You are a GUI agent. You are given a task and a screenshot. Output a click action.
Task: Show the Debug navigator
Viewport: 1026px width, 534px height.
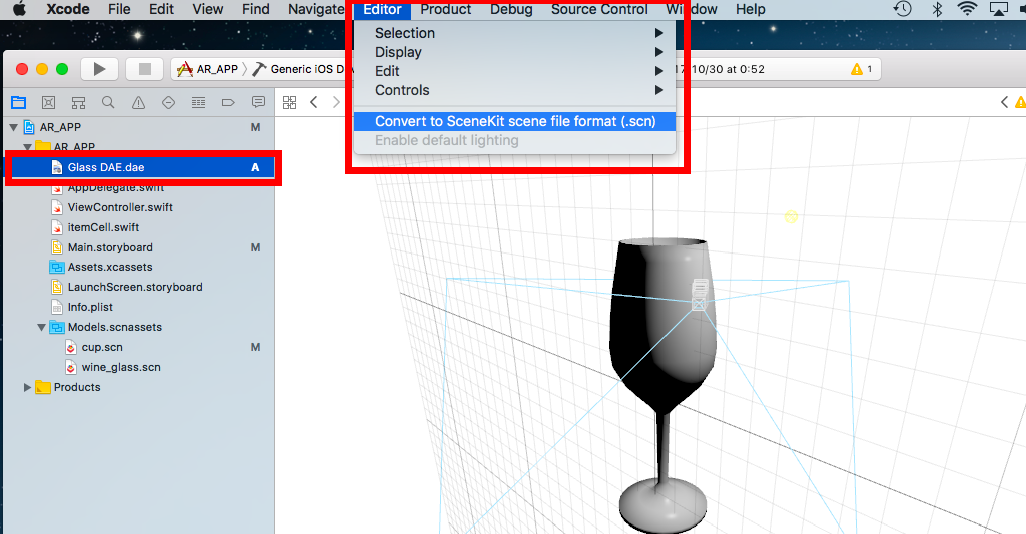(x=198, y=102)
